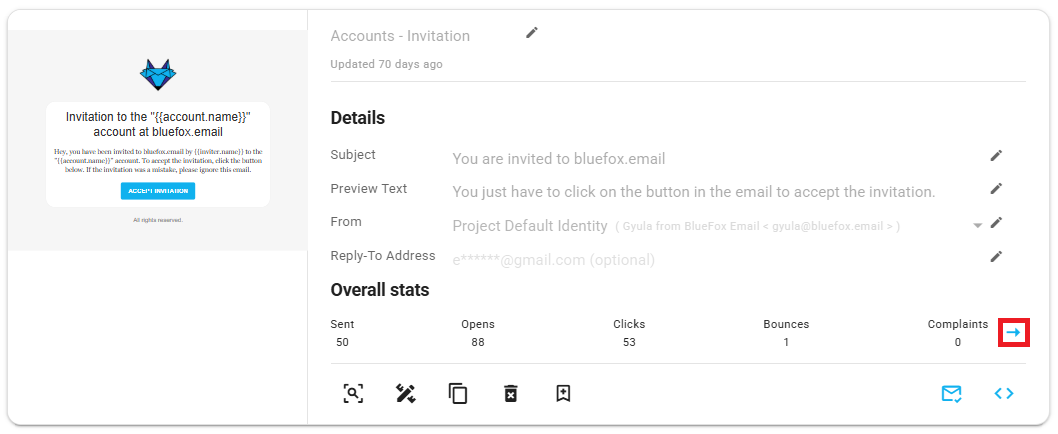Open detailed stats with the blue arrow
This screenshot has height=434, width=1058.
click(1014, 332)
